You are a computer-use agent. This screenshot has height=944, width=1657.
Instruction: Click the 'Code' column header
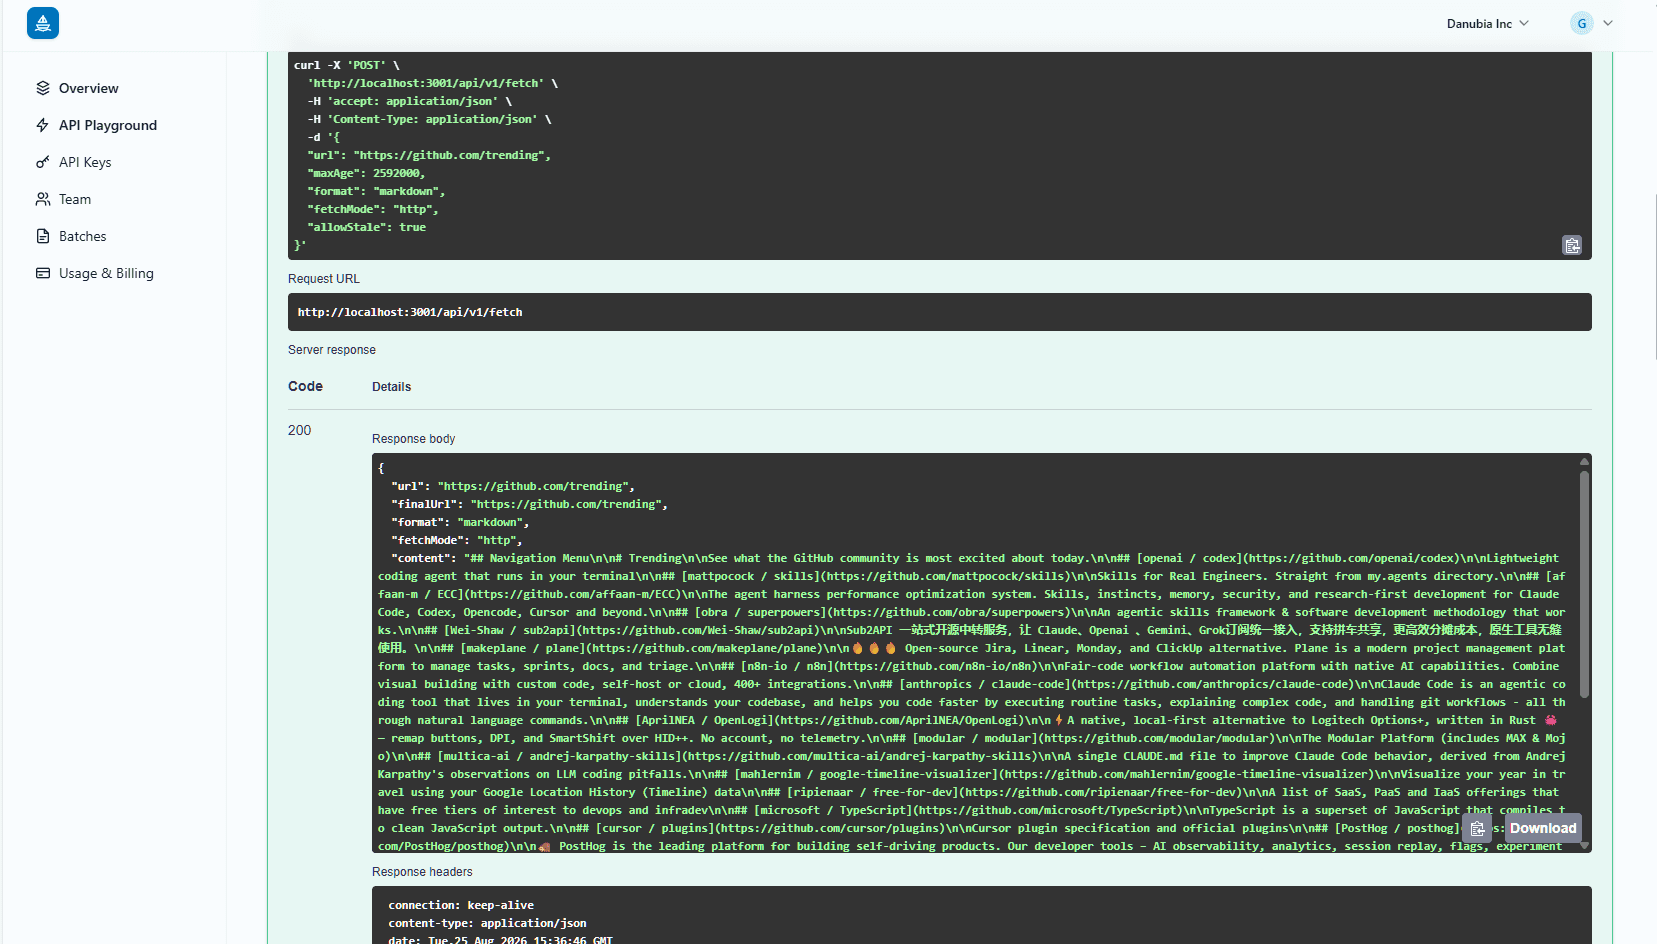(305, 386)
